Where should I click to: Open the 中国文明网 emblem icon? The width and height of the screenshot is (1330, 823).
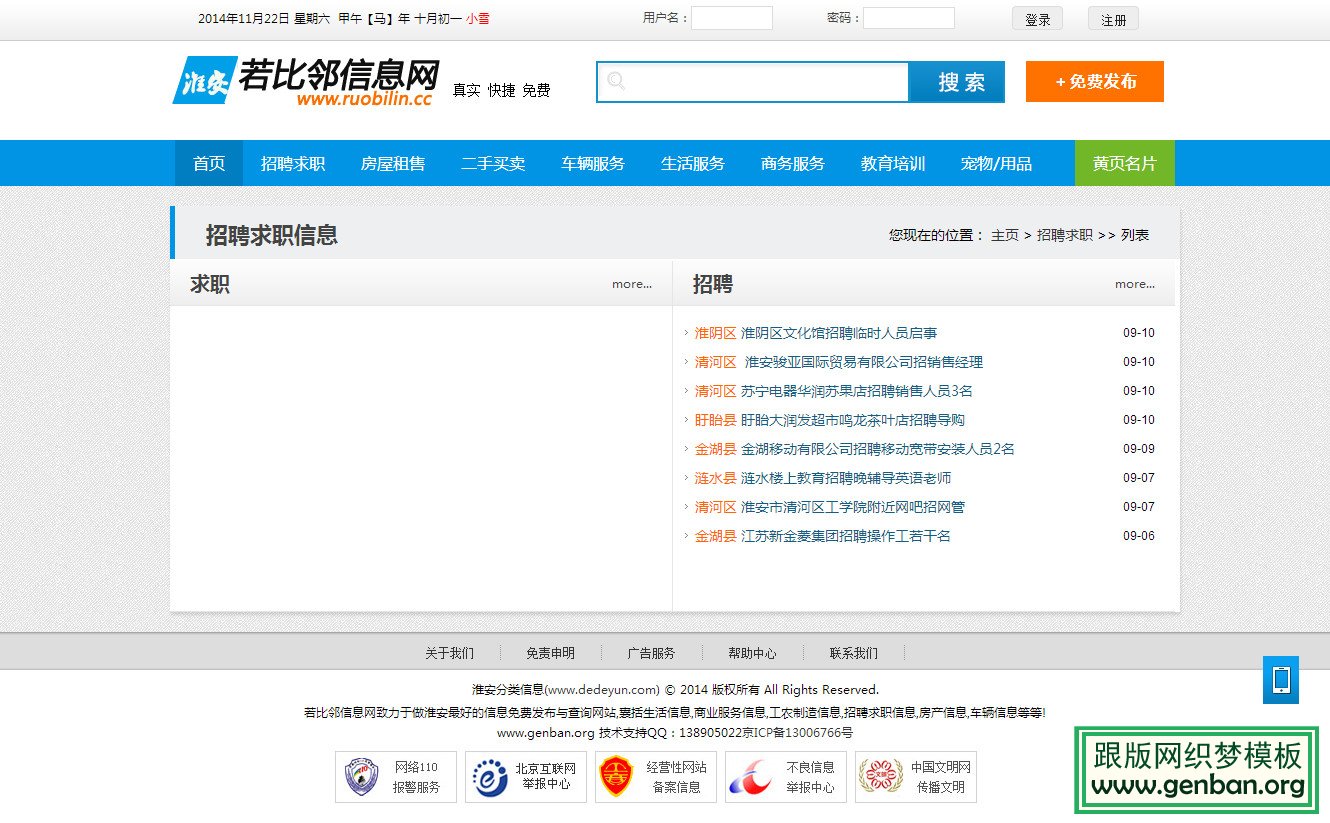pyautogui.click(x=877, y=777)
